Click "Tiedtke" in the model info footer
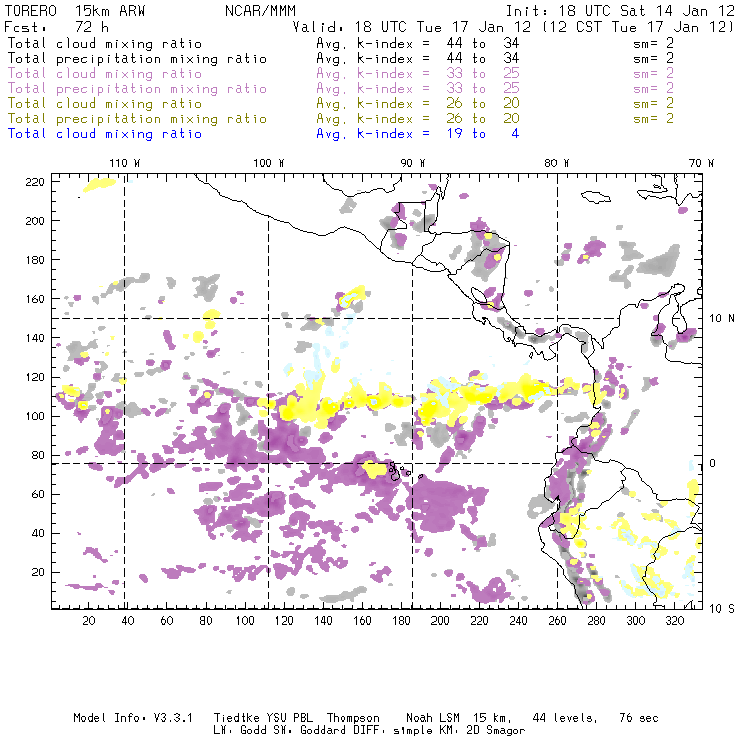The image size is (740, 740). [236, 718]
